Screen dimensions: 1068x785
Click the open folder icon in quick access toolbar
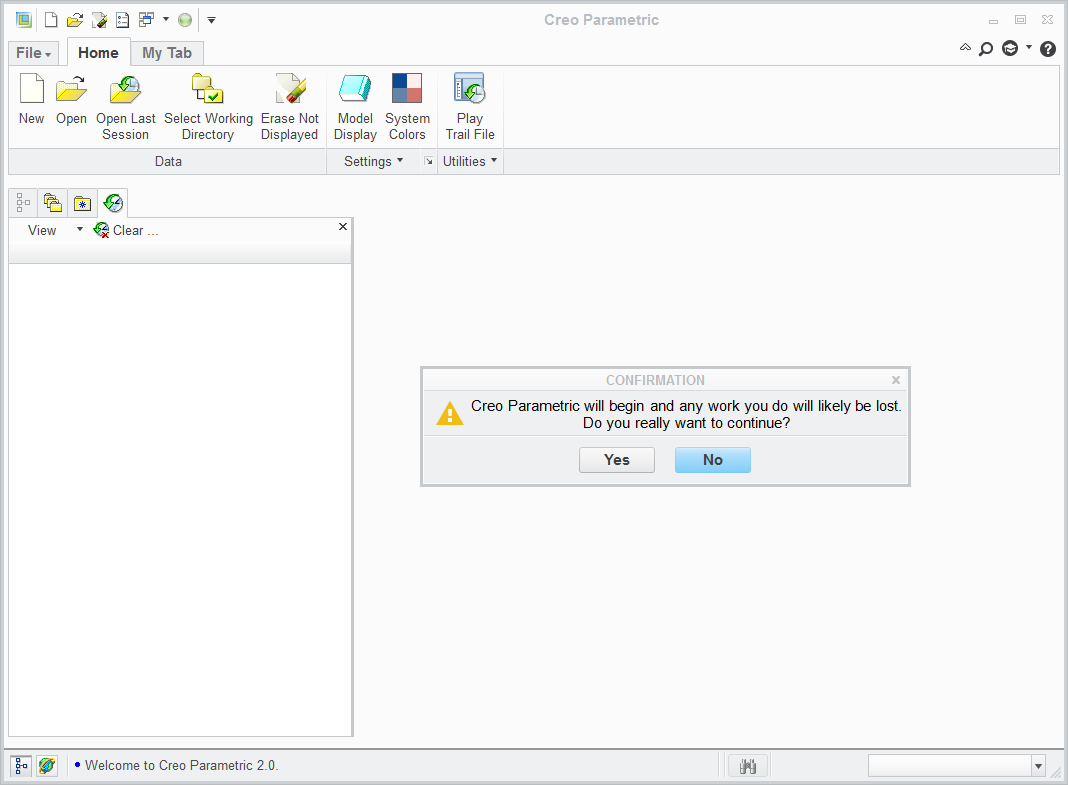point(75,20)
